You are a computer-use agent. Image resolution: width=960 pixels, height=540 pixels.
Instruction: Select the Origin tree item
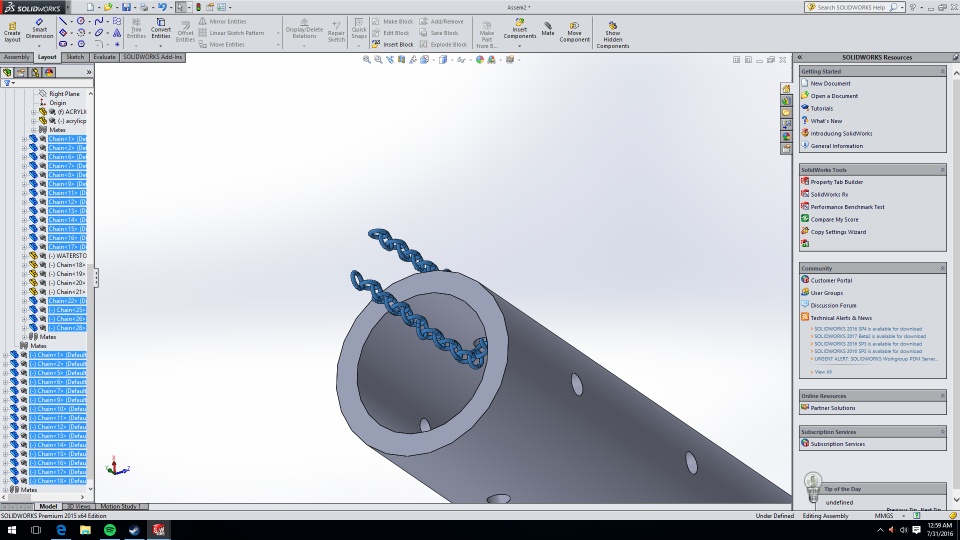coord(58,103)
